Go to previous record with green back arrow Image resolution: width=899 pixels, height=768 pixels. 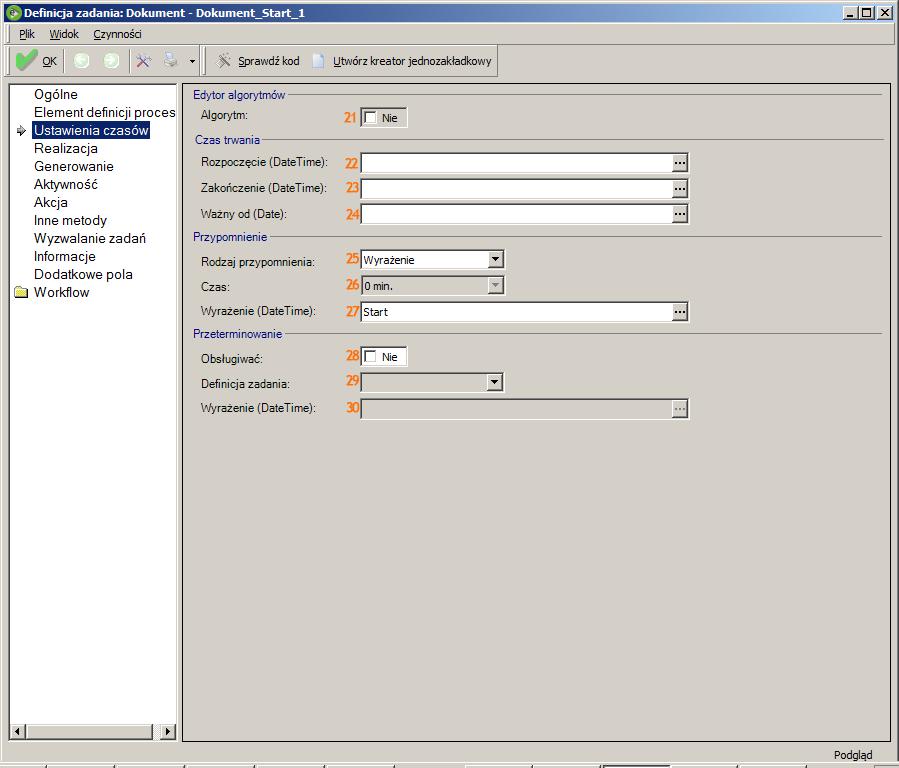click(x=81, y=61)
